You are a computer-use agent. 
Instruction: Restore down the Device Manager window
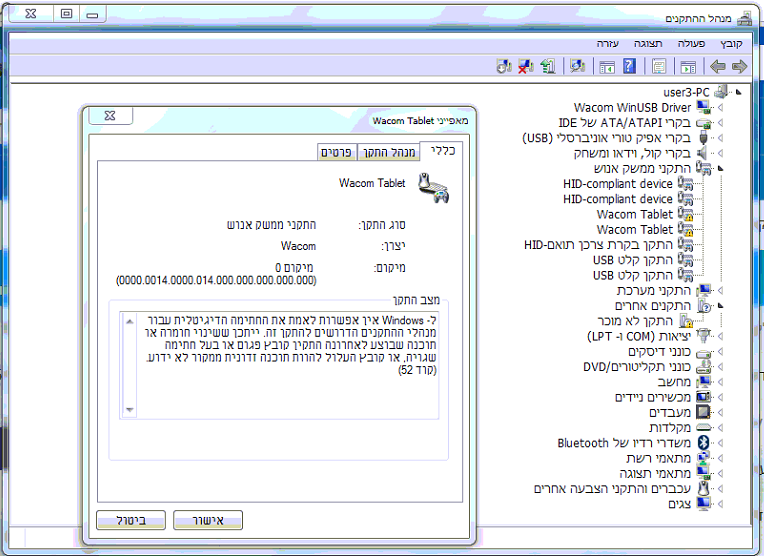click(x=66, y=14)
